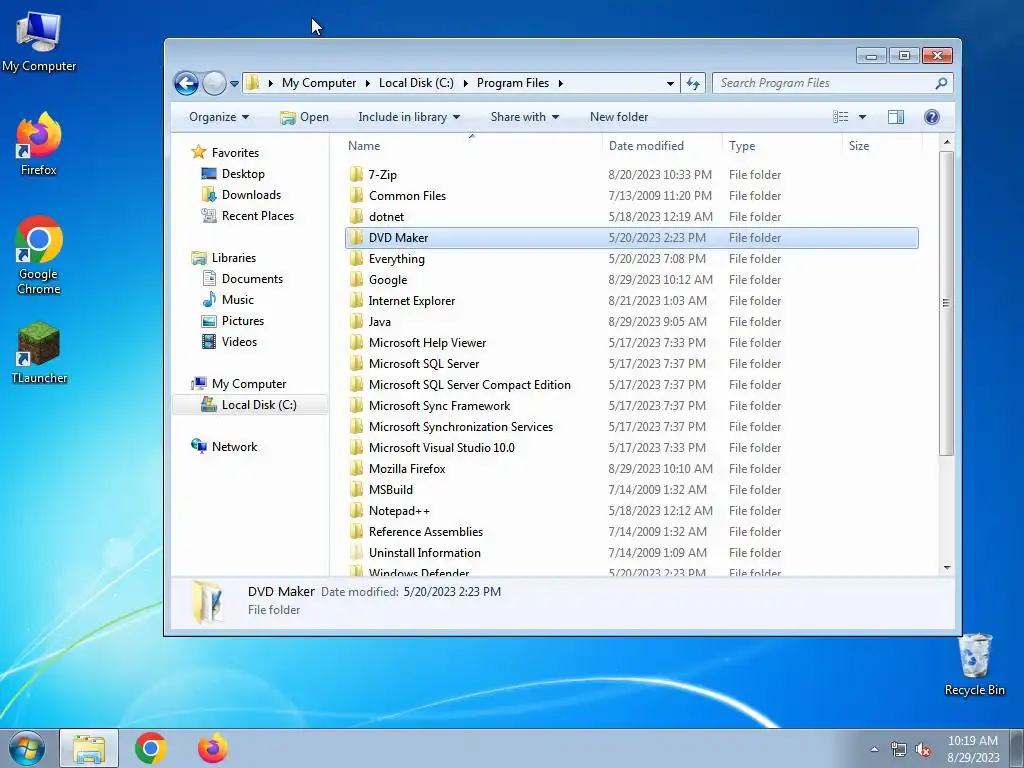Click the Chrome icon in the taskbar

[x=151, y=748]
